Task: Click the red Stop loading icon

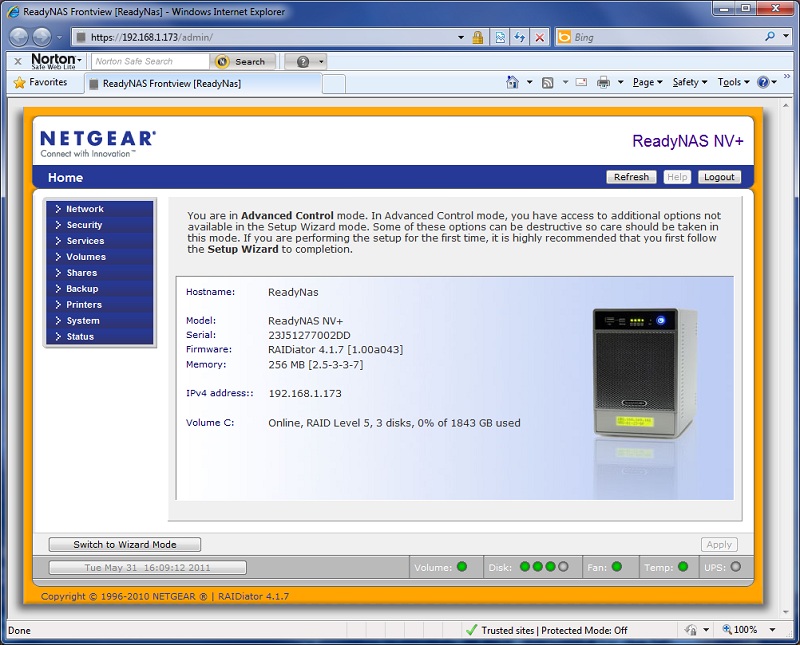Action: [539, 37]
